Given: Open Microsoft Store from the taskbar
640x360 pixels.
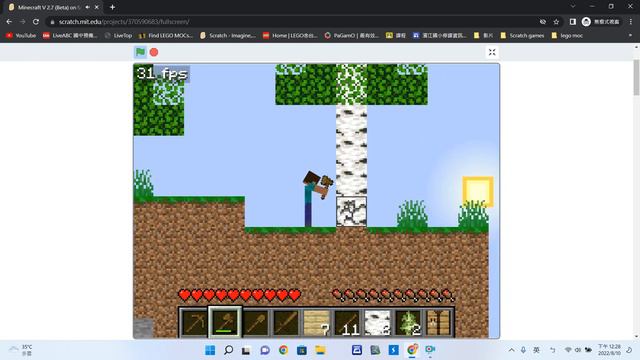Looking at the screenshot, I should [302, 350].
